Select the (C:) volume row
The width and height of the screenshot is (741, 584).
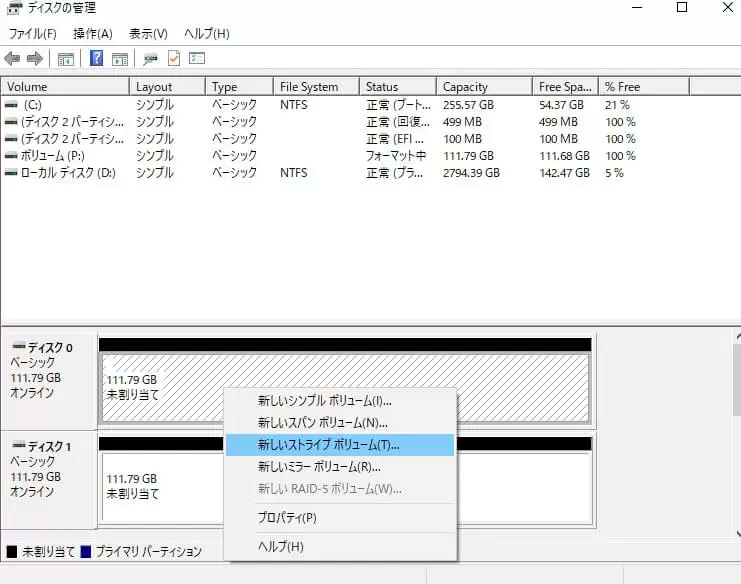tap(345, 105)
